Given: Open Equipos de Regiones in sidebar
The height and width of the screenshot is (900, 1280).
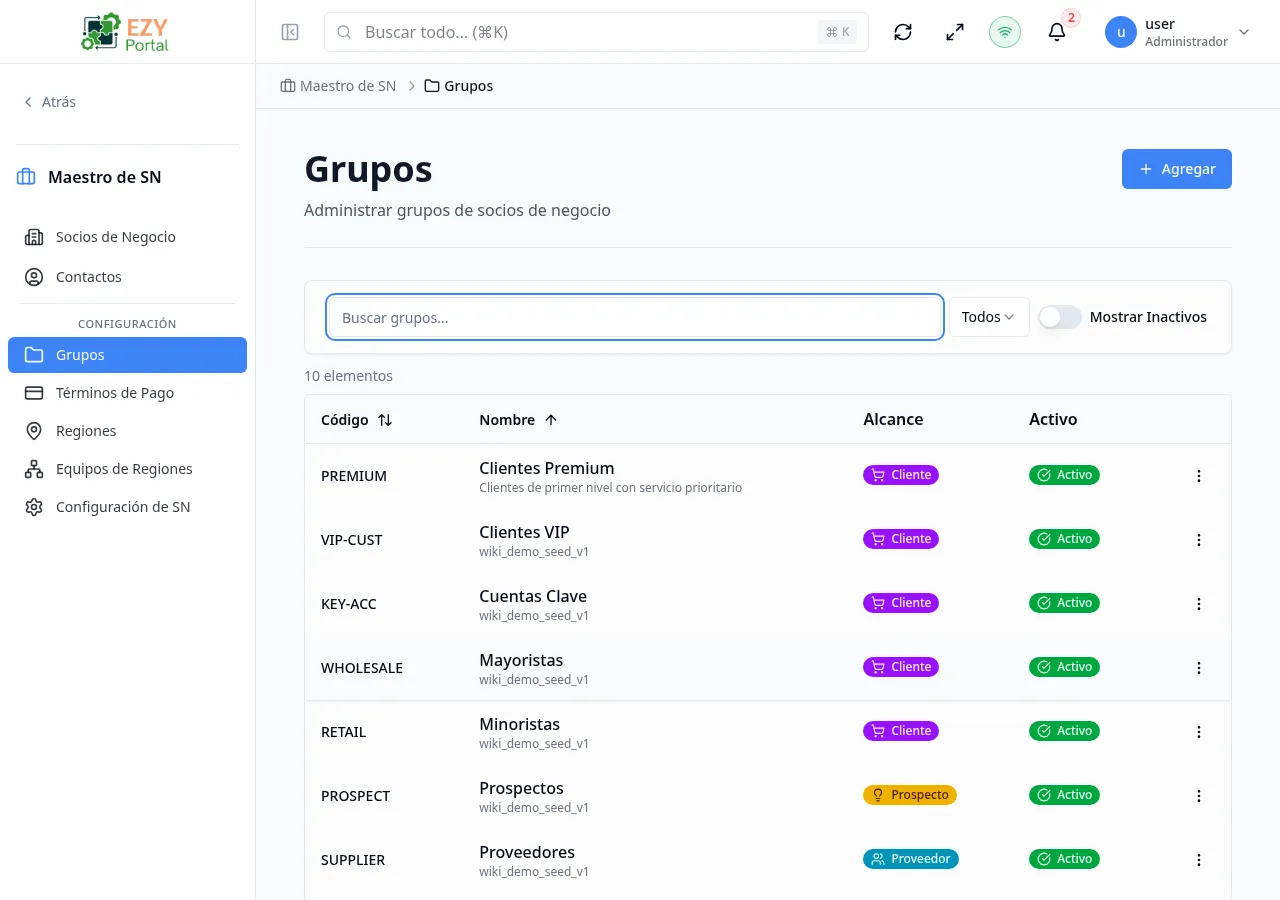Looking at the screenshot, I should [x=127, y=469].
